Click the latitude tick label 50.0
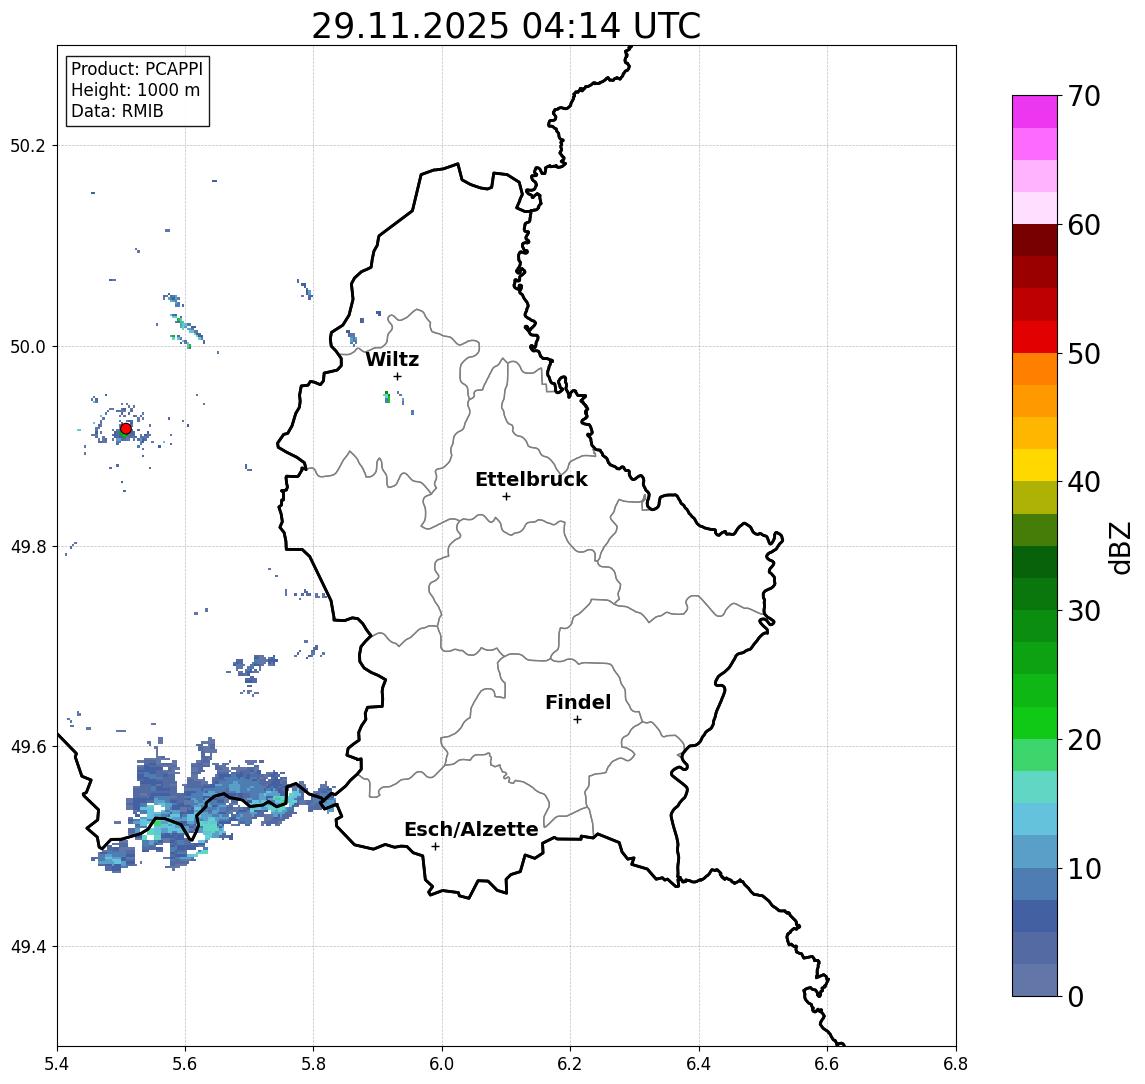Image resolution: width=1145 pixels, height=1084 pixels. click(x=28, y=347)
